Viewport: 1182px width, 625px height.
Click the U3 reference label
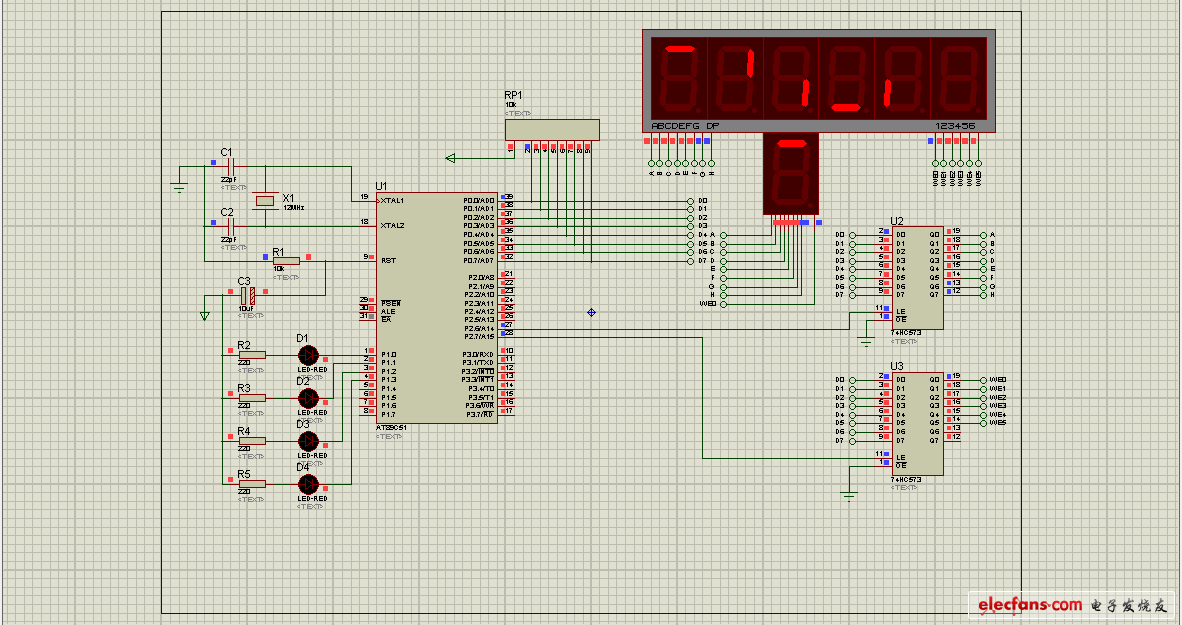(x=897, y=366)
